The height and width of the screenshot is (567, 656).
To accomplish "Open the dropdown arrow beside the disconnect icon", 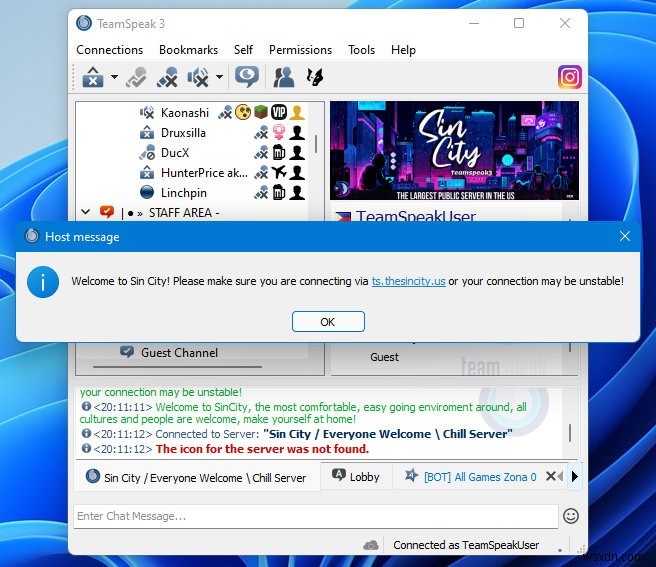I will pos(114,77).
